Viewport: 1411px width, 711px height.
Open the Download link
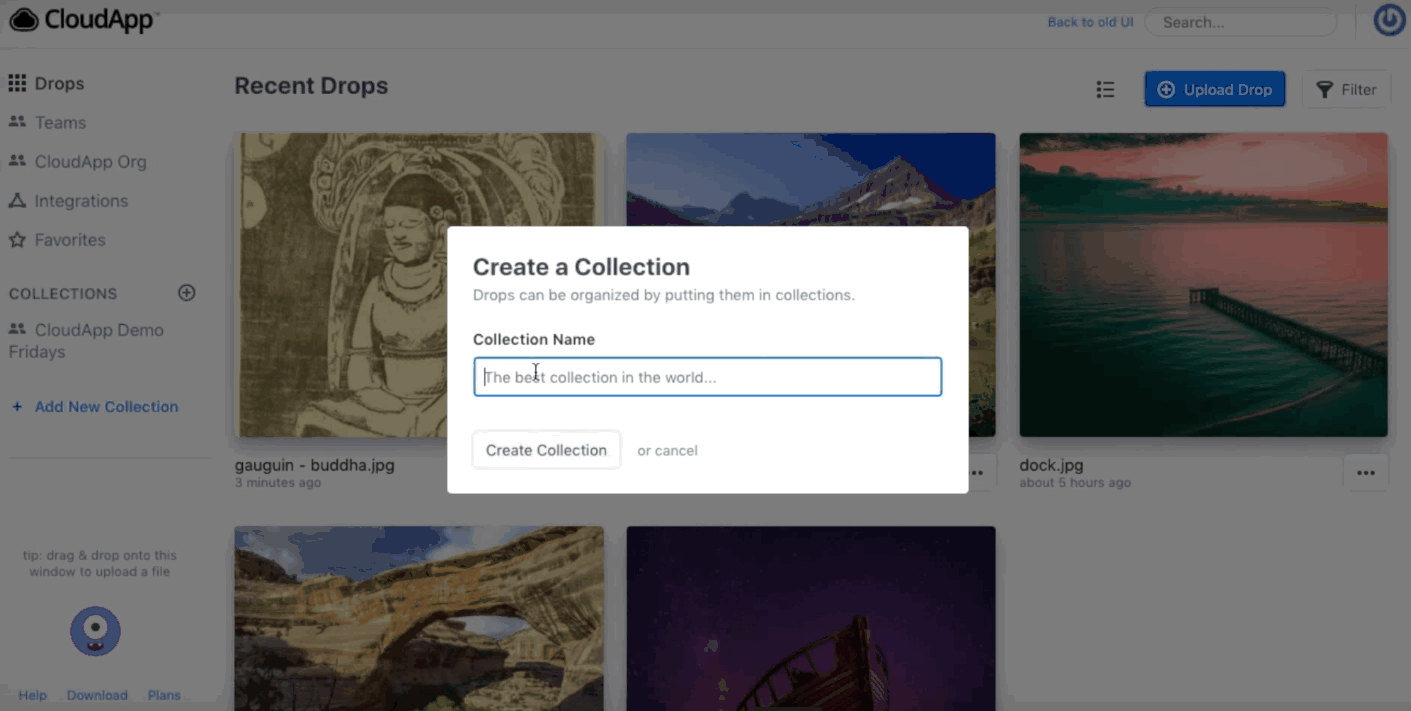click(x=97, y=695)
